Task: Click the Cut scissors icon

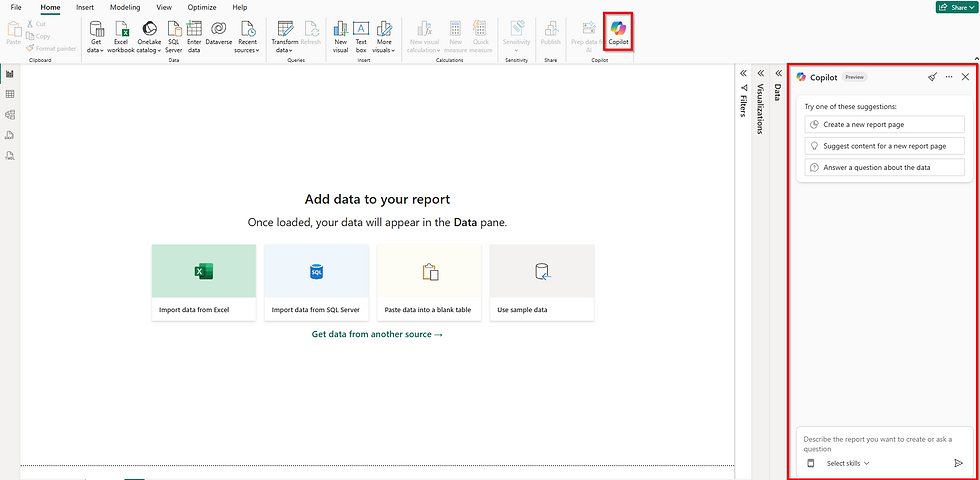Action: [38, 24]
